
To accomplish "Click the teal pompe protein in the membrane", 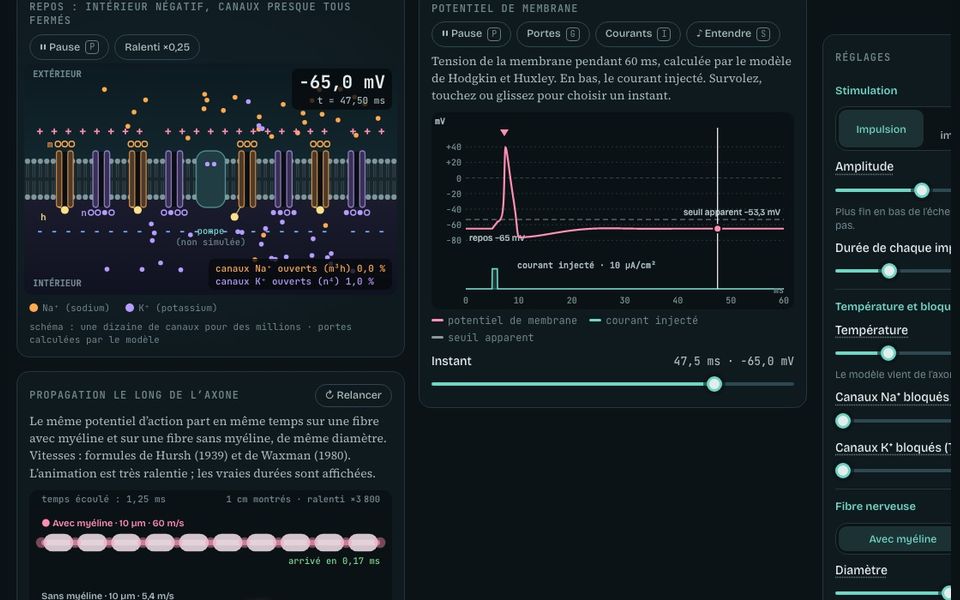I will point(211,179).
